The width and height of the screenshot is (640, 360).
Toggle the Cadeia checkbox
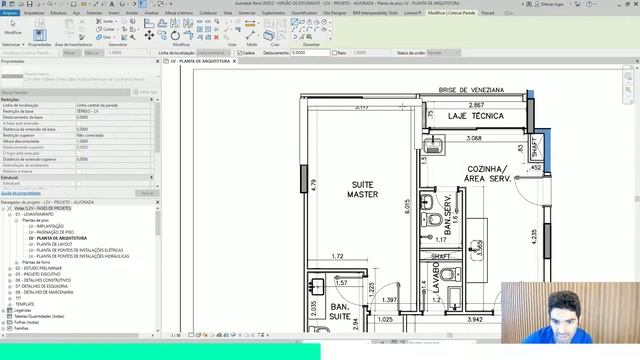point(240,53)
